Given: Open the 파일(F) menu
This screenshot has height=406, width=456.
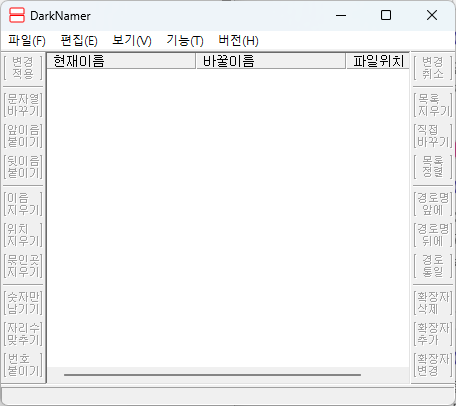Looking at the screenshot, I should (x=27, y=41).
